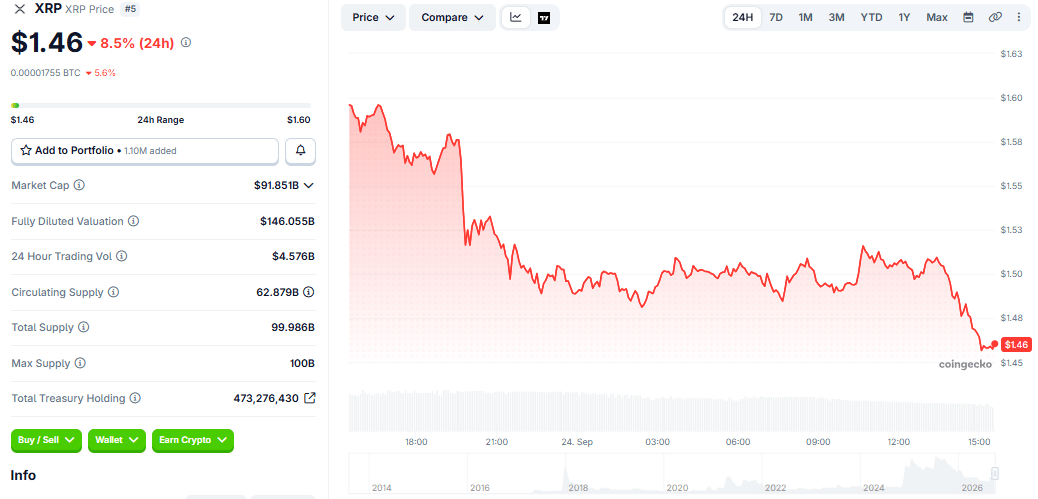Click the 99.986B total supply value
The height and width of the screenshot is (499, 1038).
point(293,328)
